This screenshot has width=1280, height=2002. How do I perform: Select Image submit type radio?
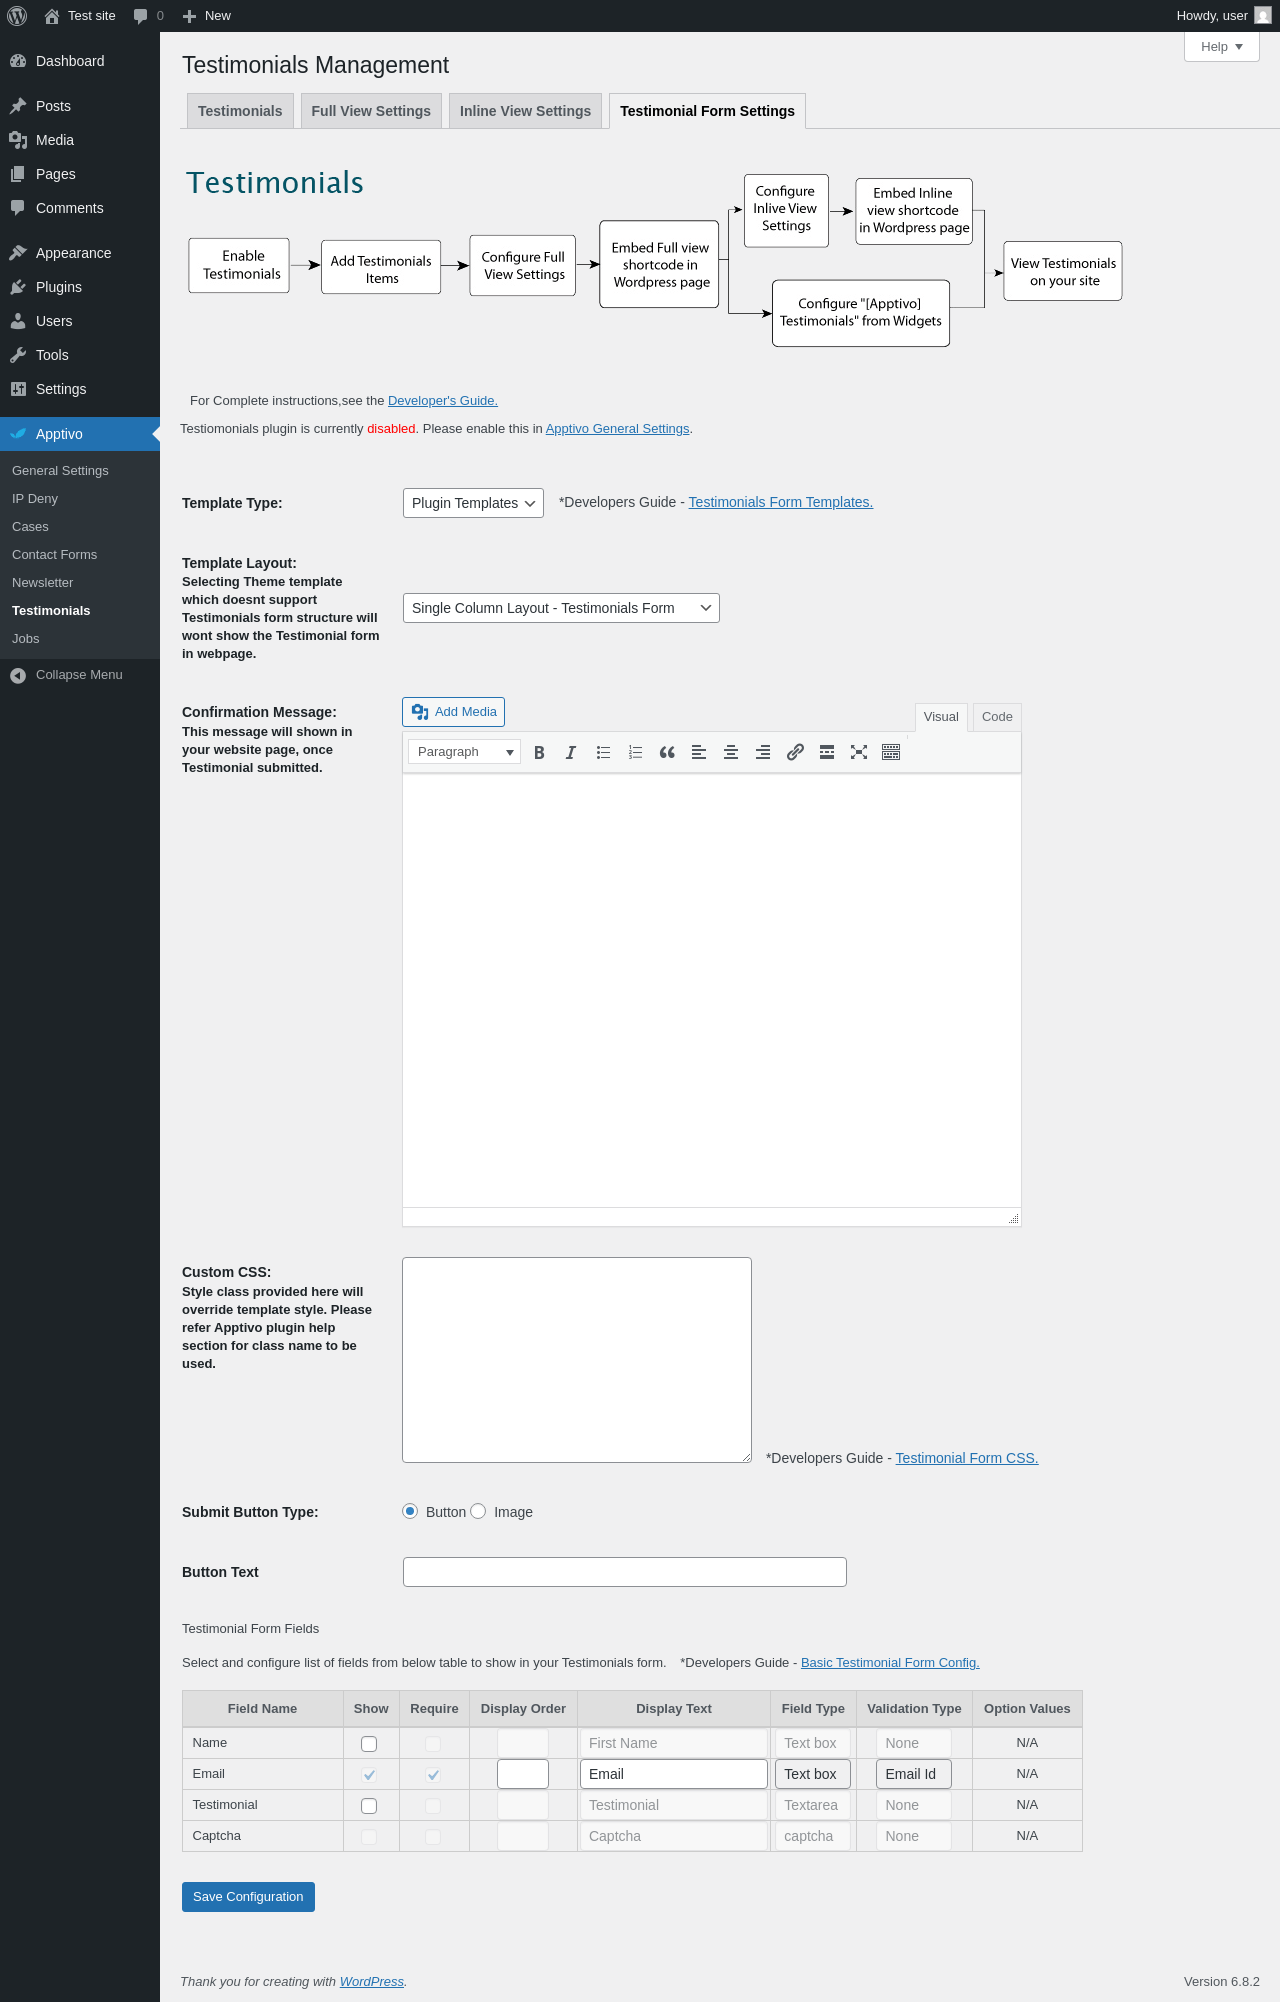click(x=478, y=1511)
